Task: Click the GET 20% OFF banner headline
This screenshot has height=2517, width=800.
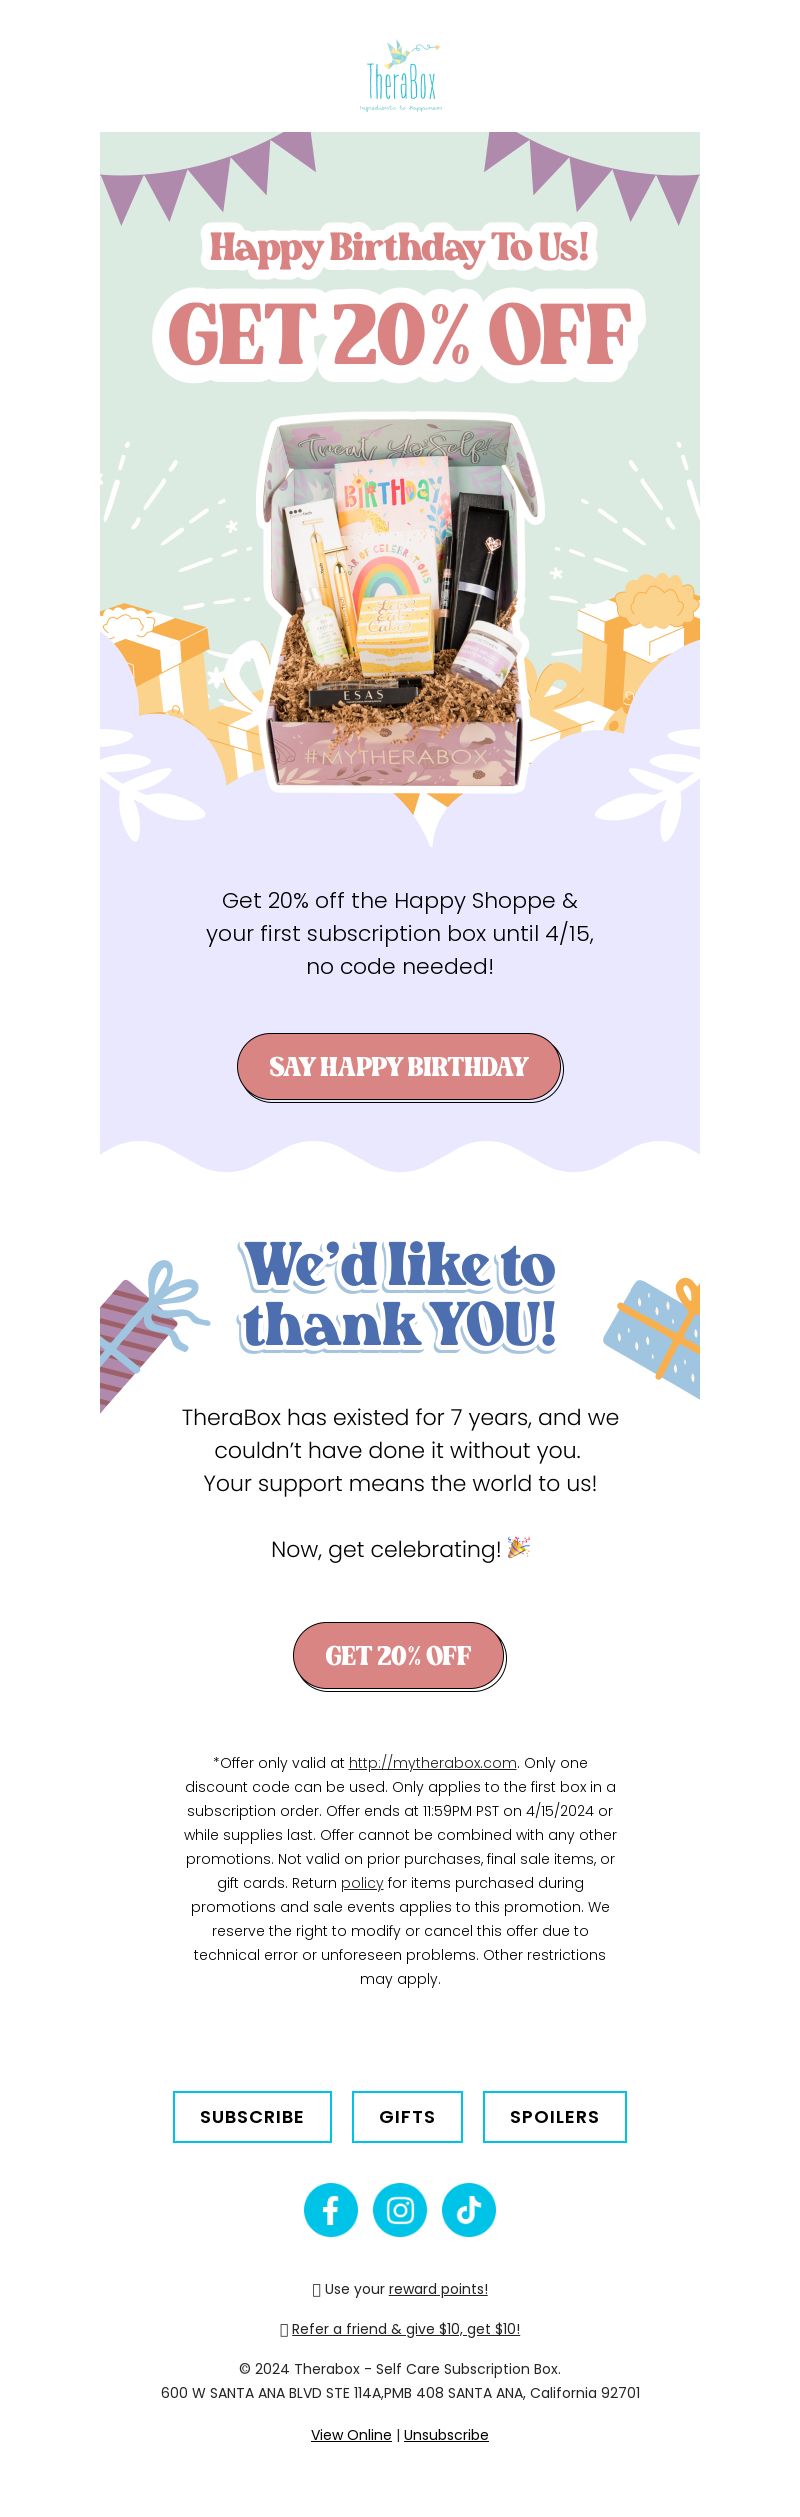Action: pos(400,335)
